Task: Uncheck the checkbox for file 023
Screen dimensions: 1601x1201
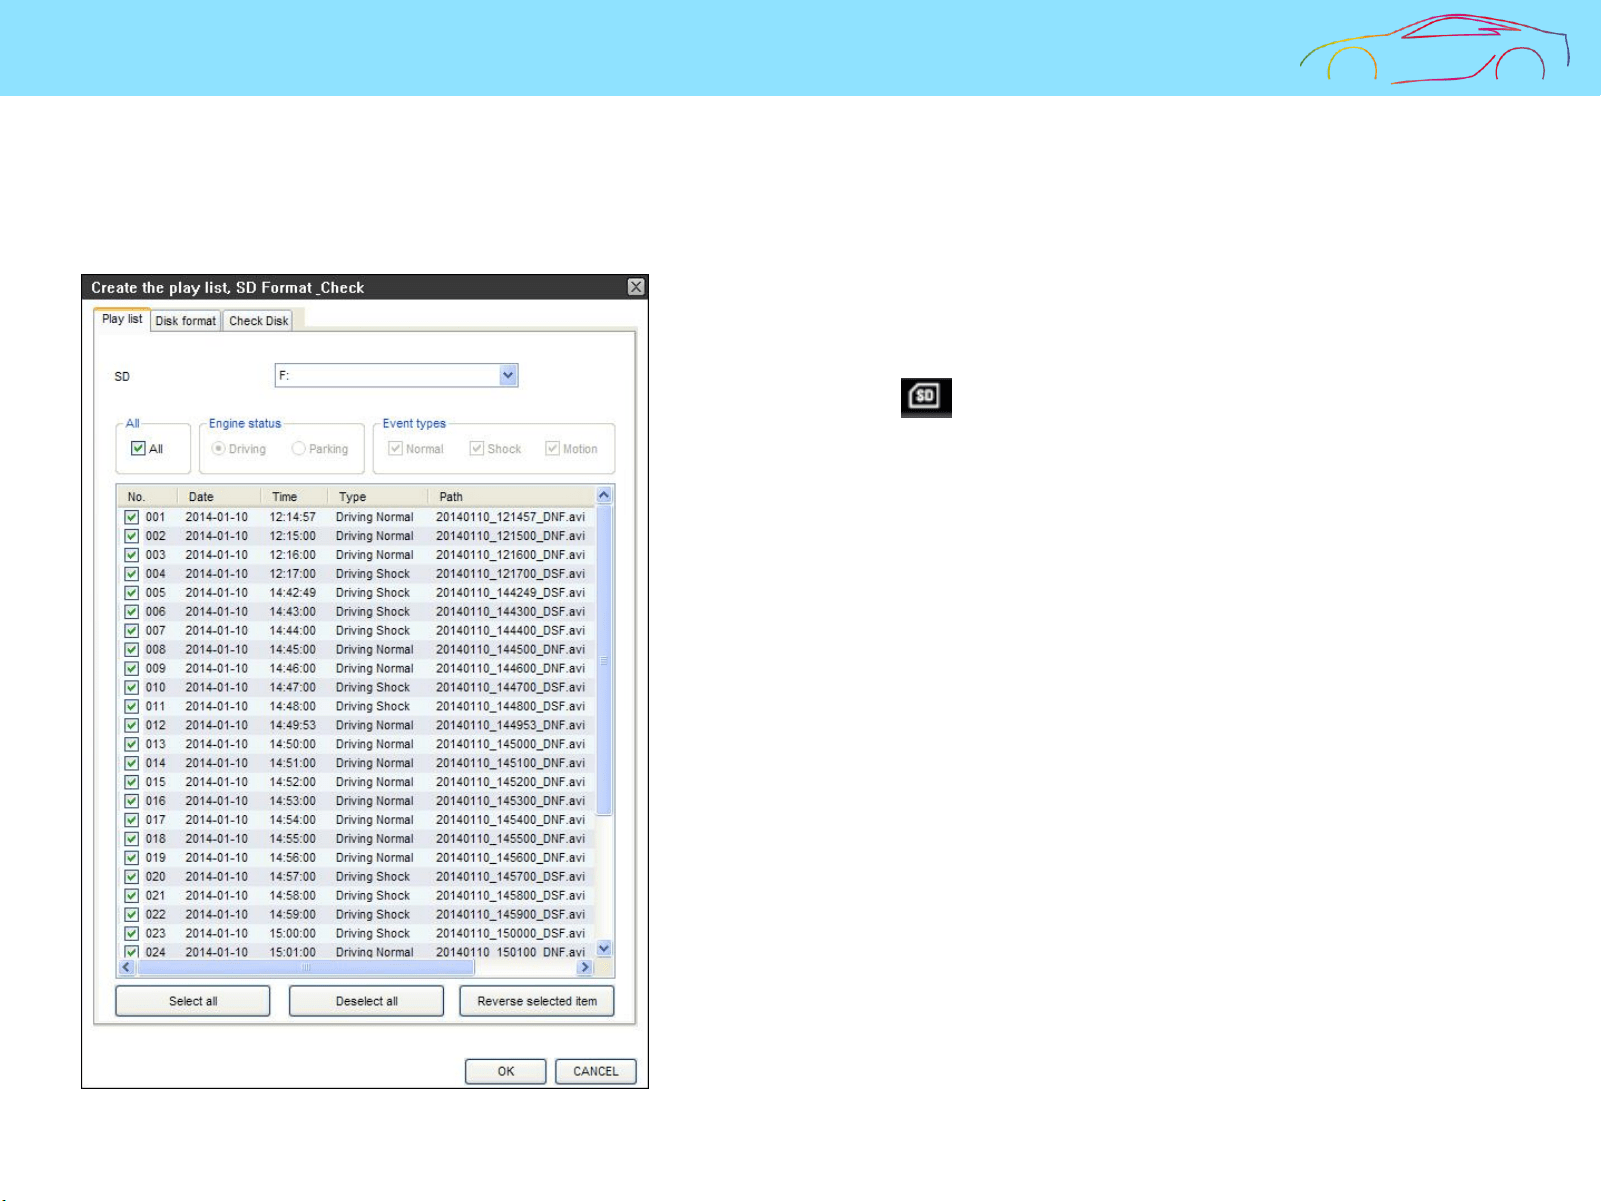Action: click(x=131, y=933)
